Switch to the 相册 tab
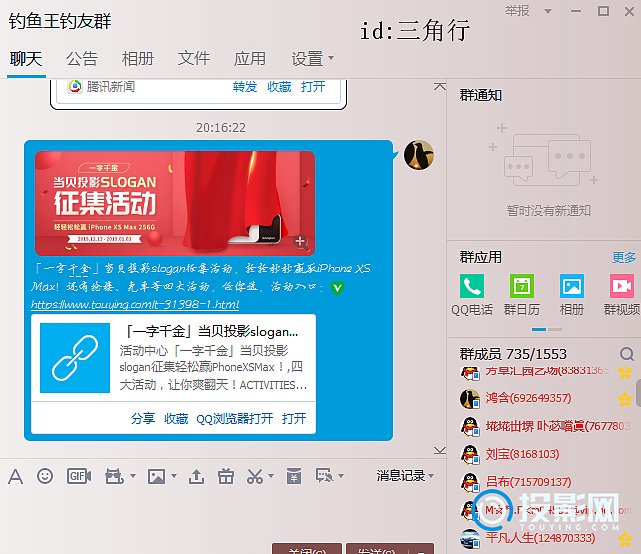 [x=138, y=59]
